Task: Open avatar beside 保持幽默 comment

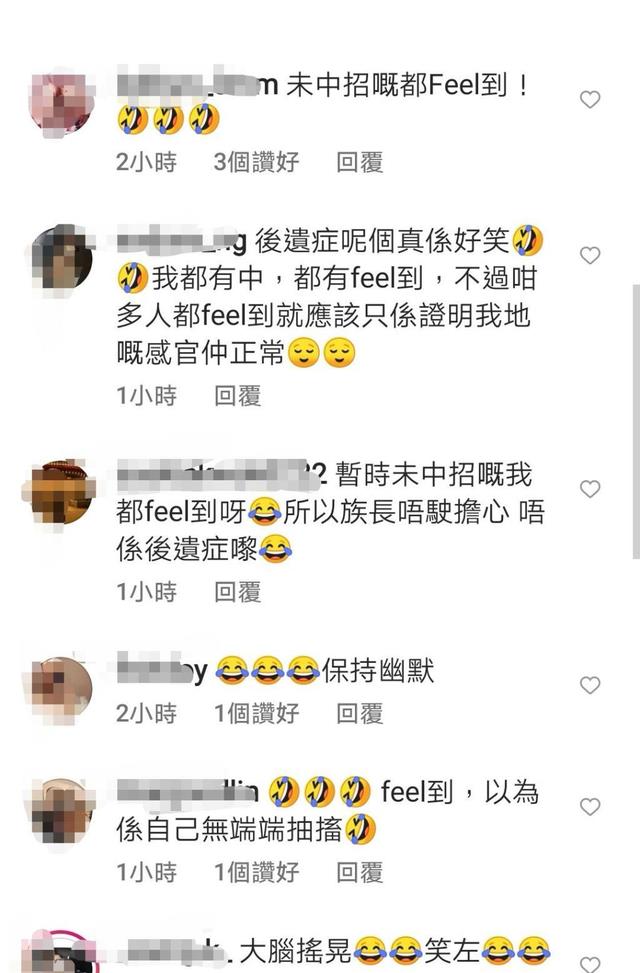Action: pyautogui.click(x=62, y=688)
